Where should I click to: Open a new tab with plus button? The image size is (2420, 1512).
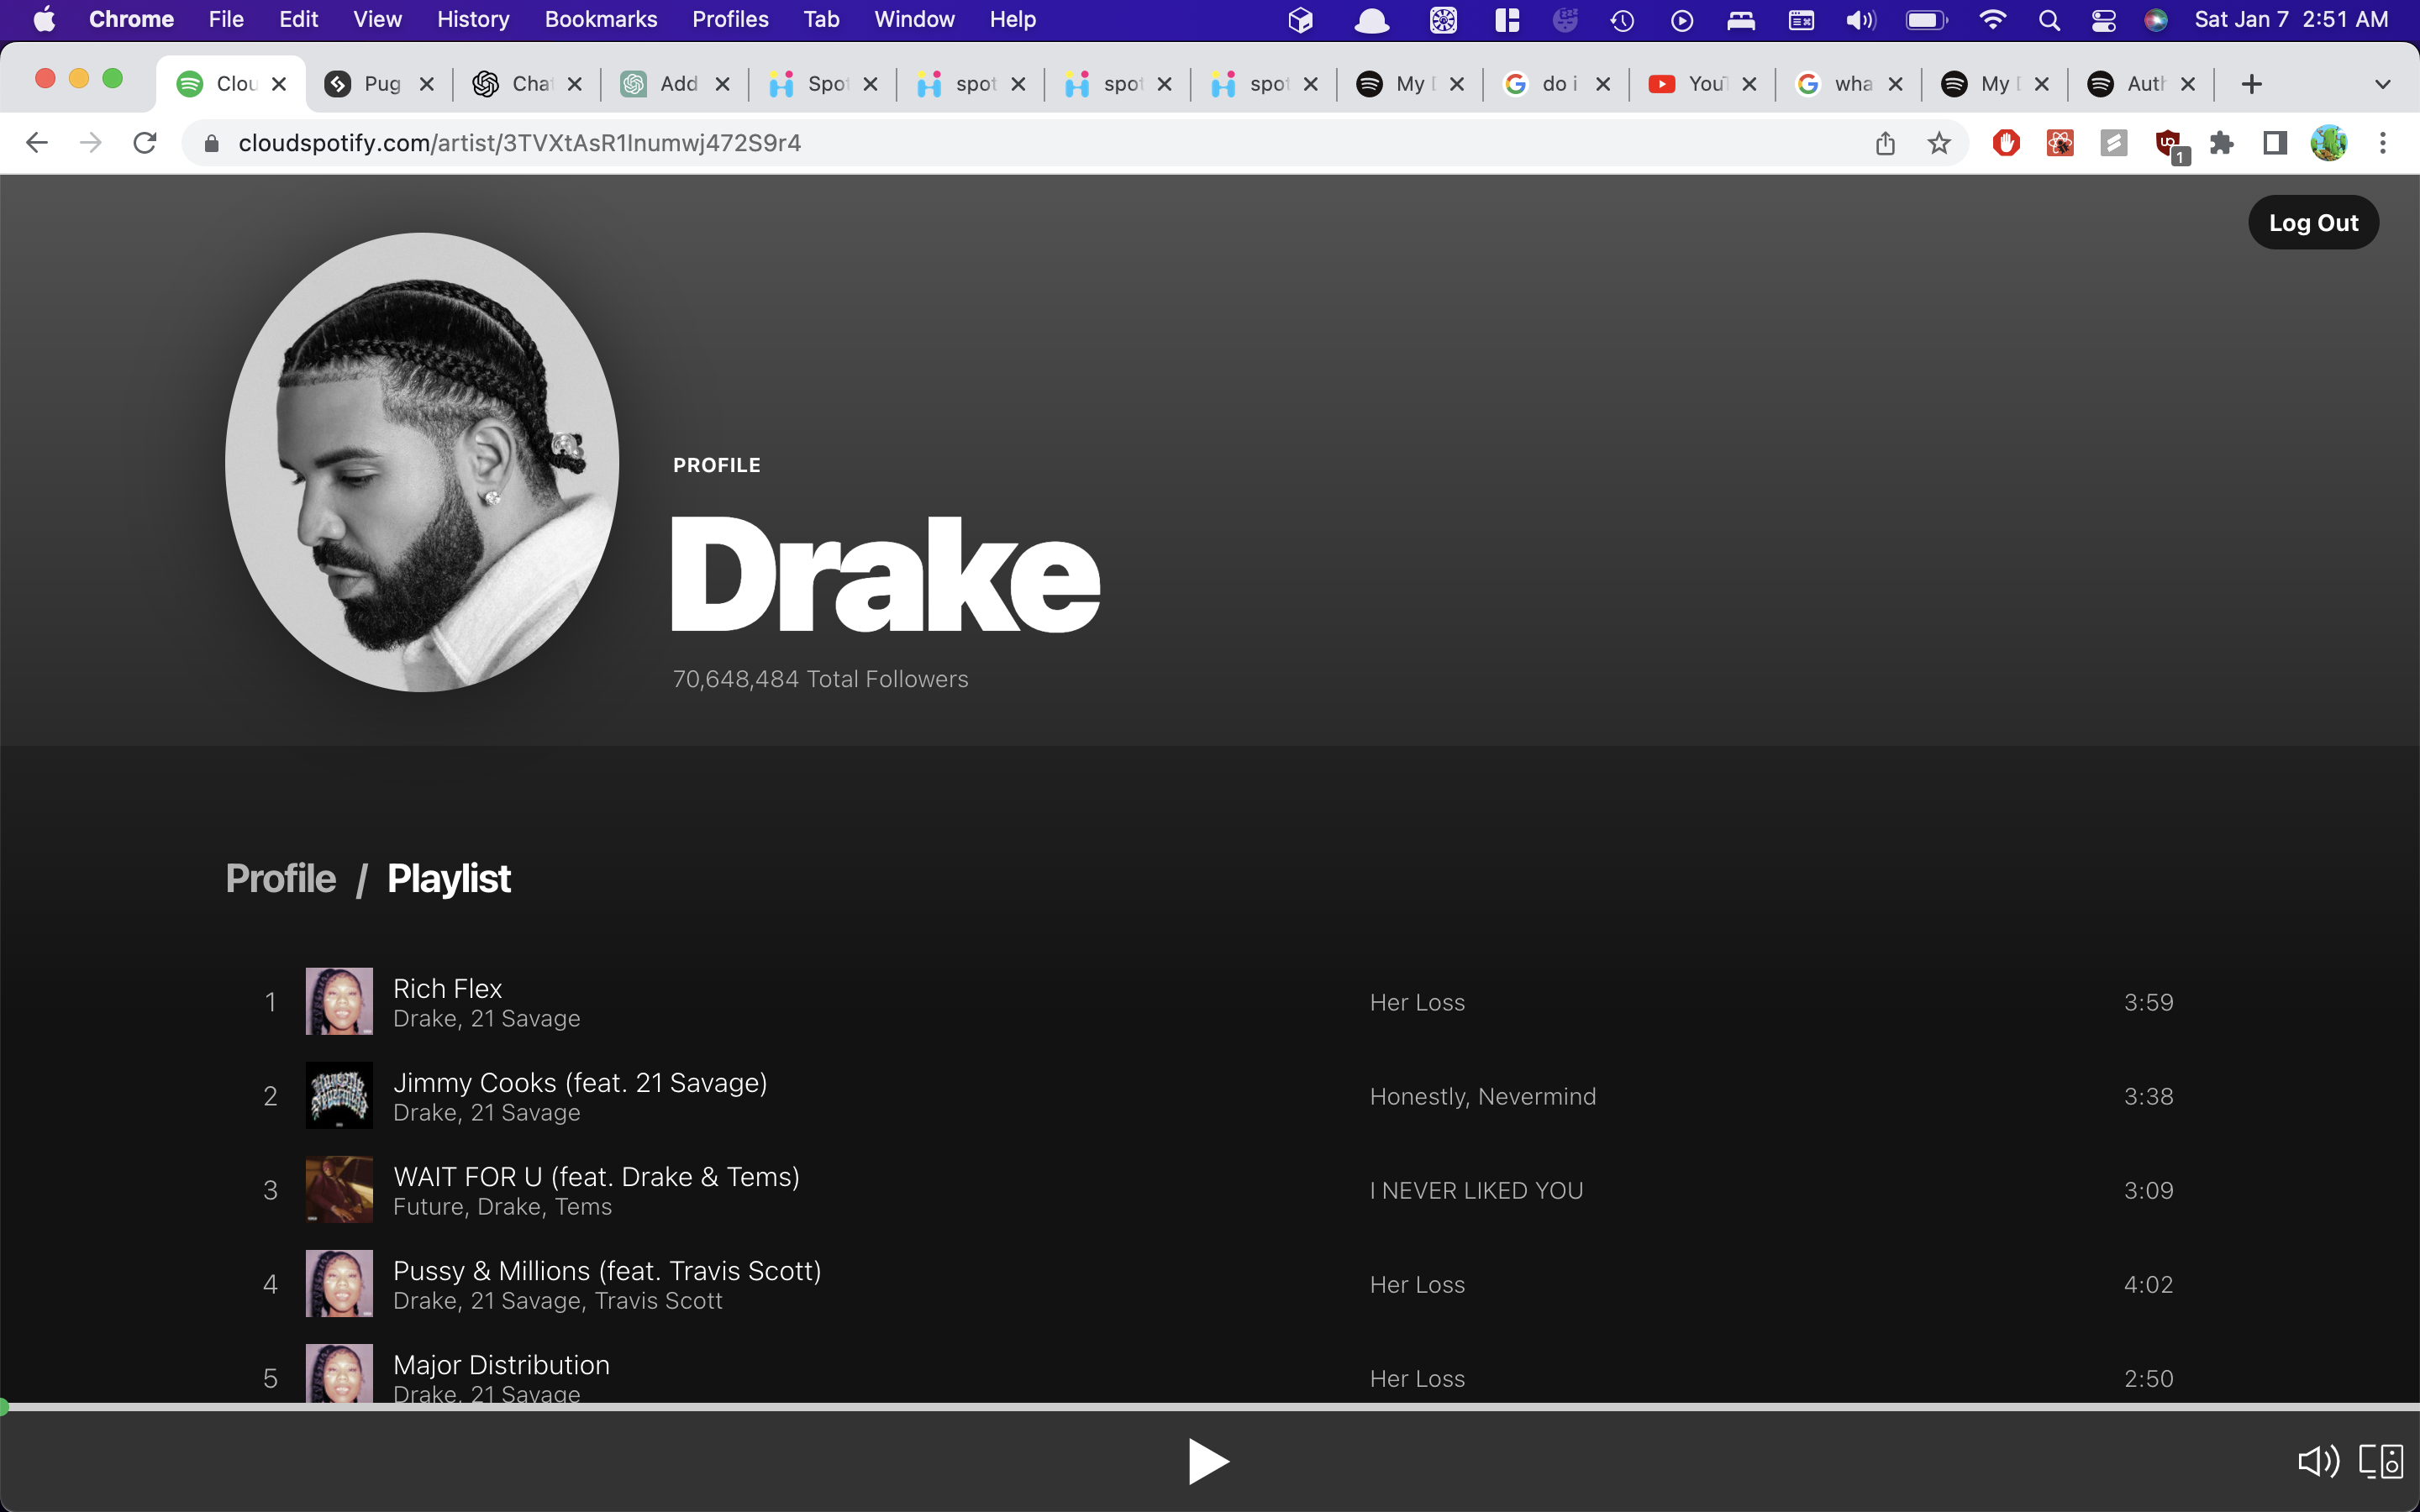click(x=2251, y=84)
